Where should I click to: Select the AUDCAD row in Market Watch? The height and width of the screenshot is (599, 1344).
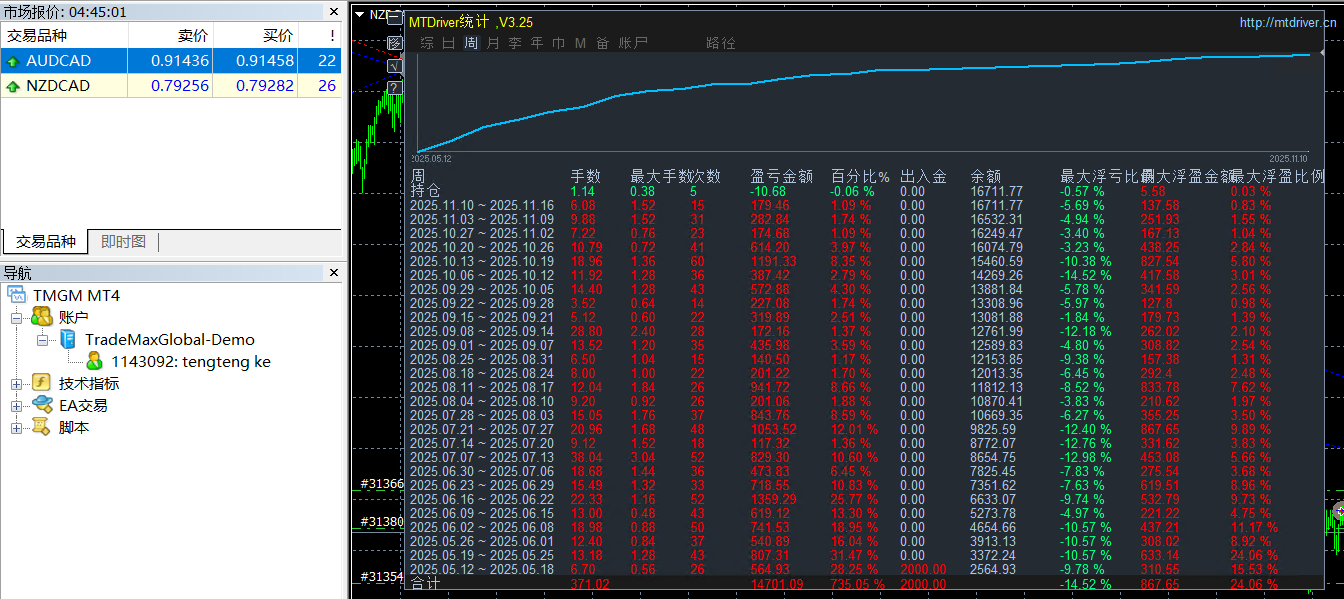pyautogui.click(x=171, y=61)
